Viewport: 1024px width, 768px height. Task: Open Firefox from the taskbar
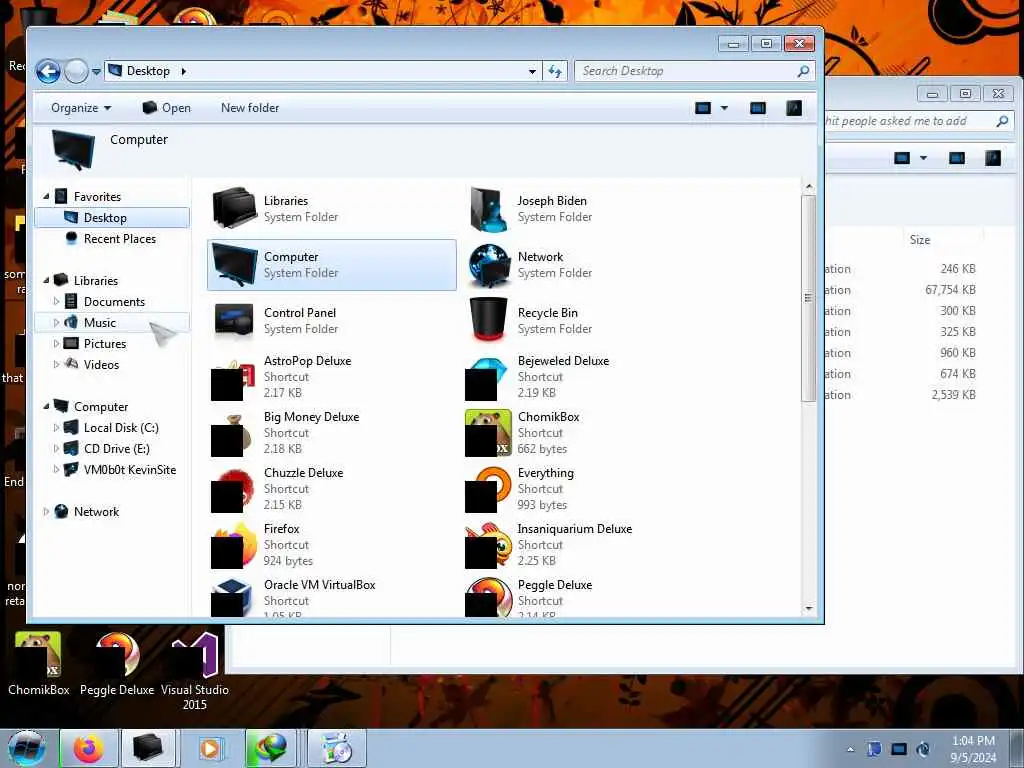pos(89,748)
